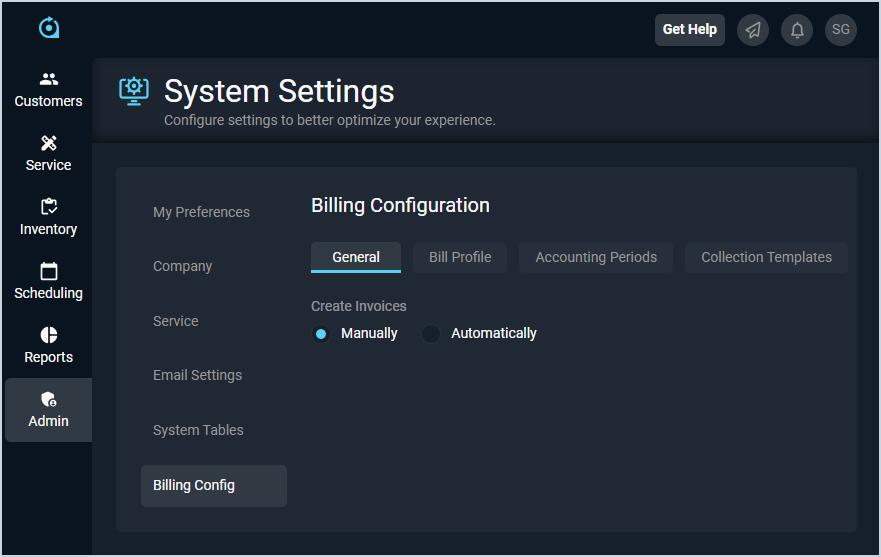Go to Email Settings section

coord(197,375)
